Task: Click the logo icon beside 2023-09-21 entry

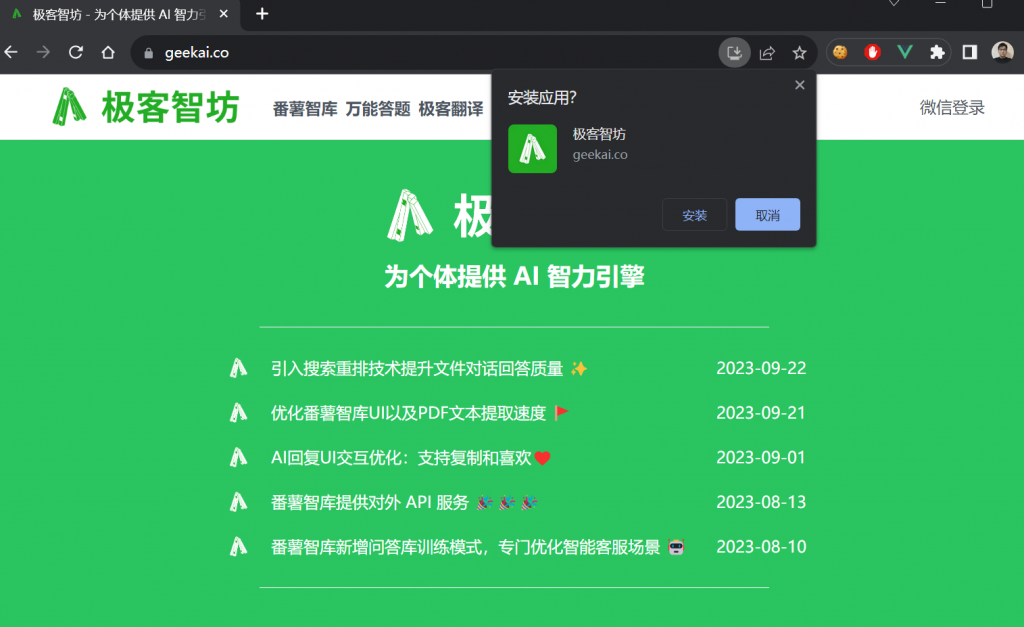Action: coord(238,413)
